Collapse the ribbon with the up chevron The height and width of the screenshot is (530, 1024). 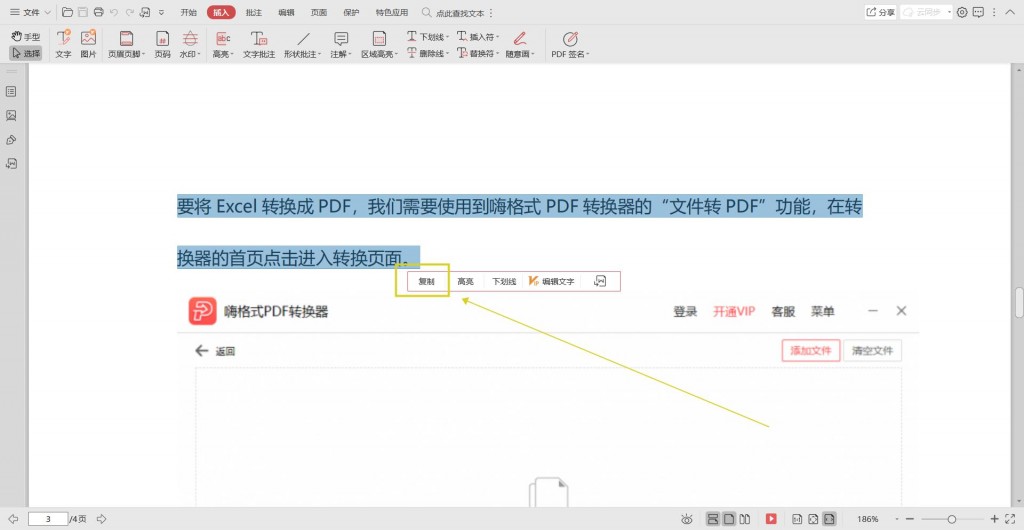pyautogui.click(x=1011, y=12)
